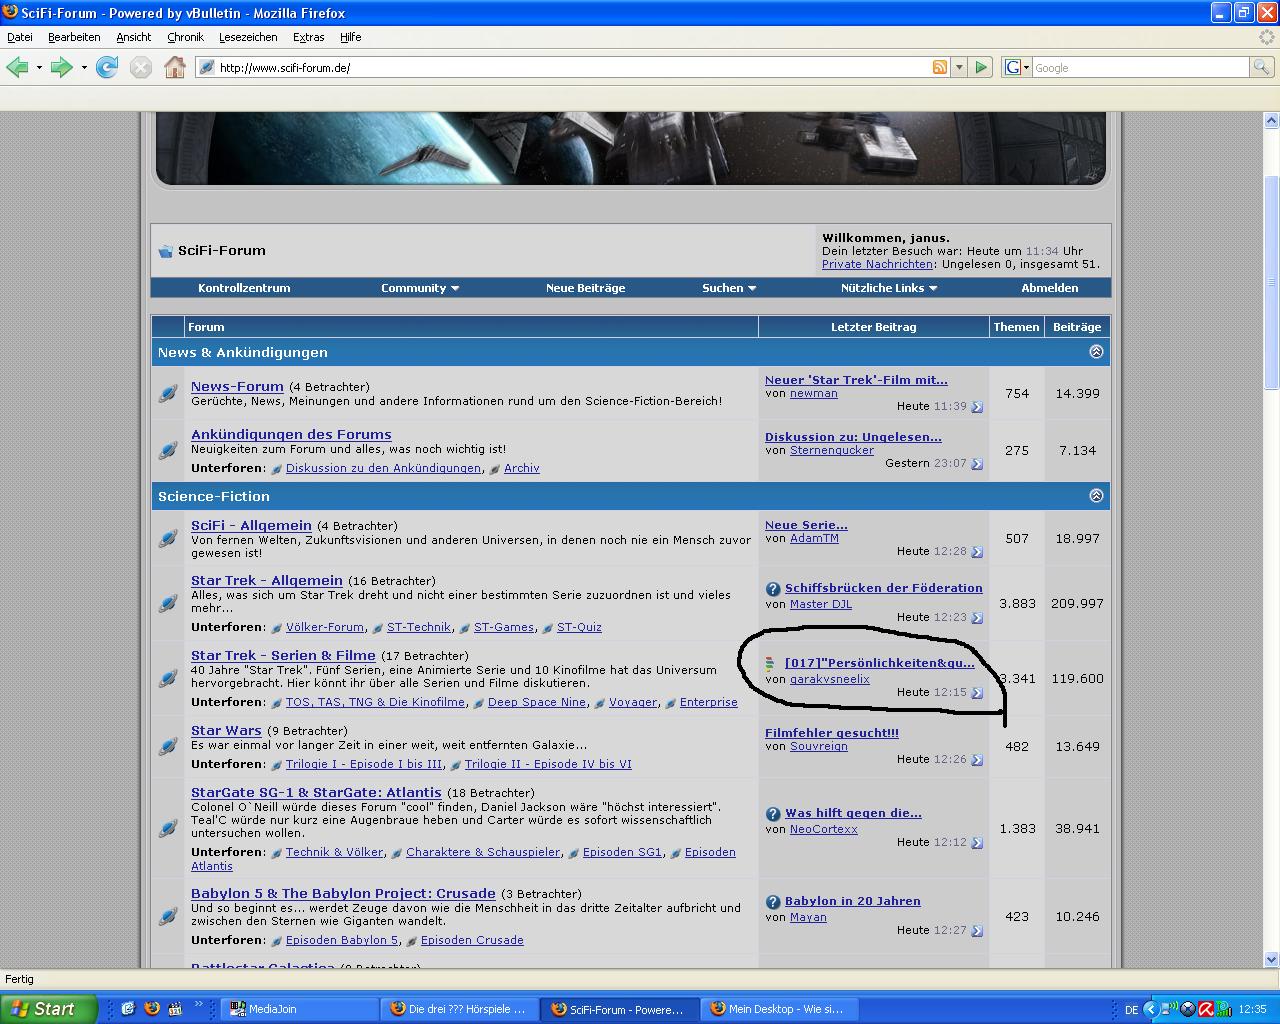Click the back navigation arrow

point(17,67)
